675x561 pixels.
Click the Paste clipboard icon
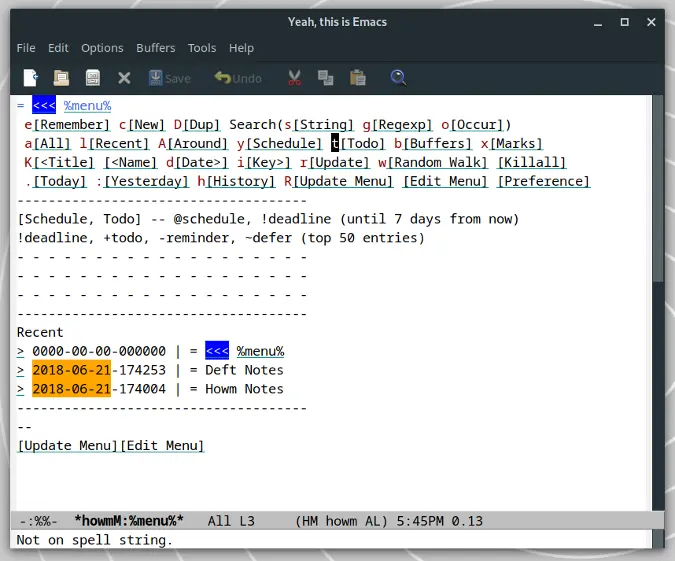tap(357, 78)
